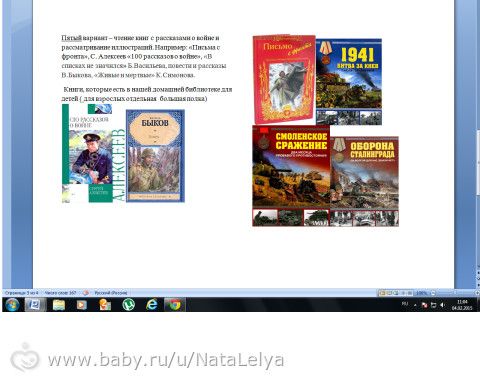Switch to the Word taskbar icon
The height and width of the screenshot is (384, 480).
tap(35, 305)
